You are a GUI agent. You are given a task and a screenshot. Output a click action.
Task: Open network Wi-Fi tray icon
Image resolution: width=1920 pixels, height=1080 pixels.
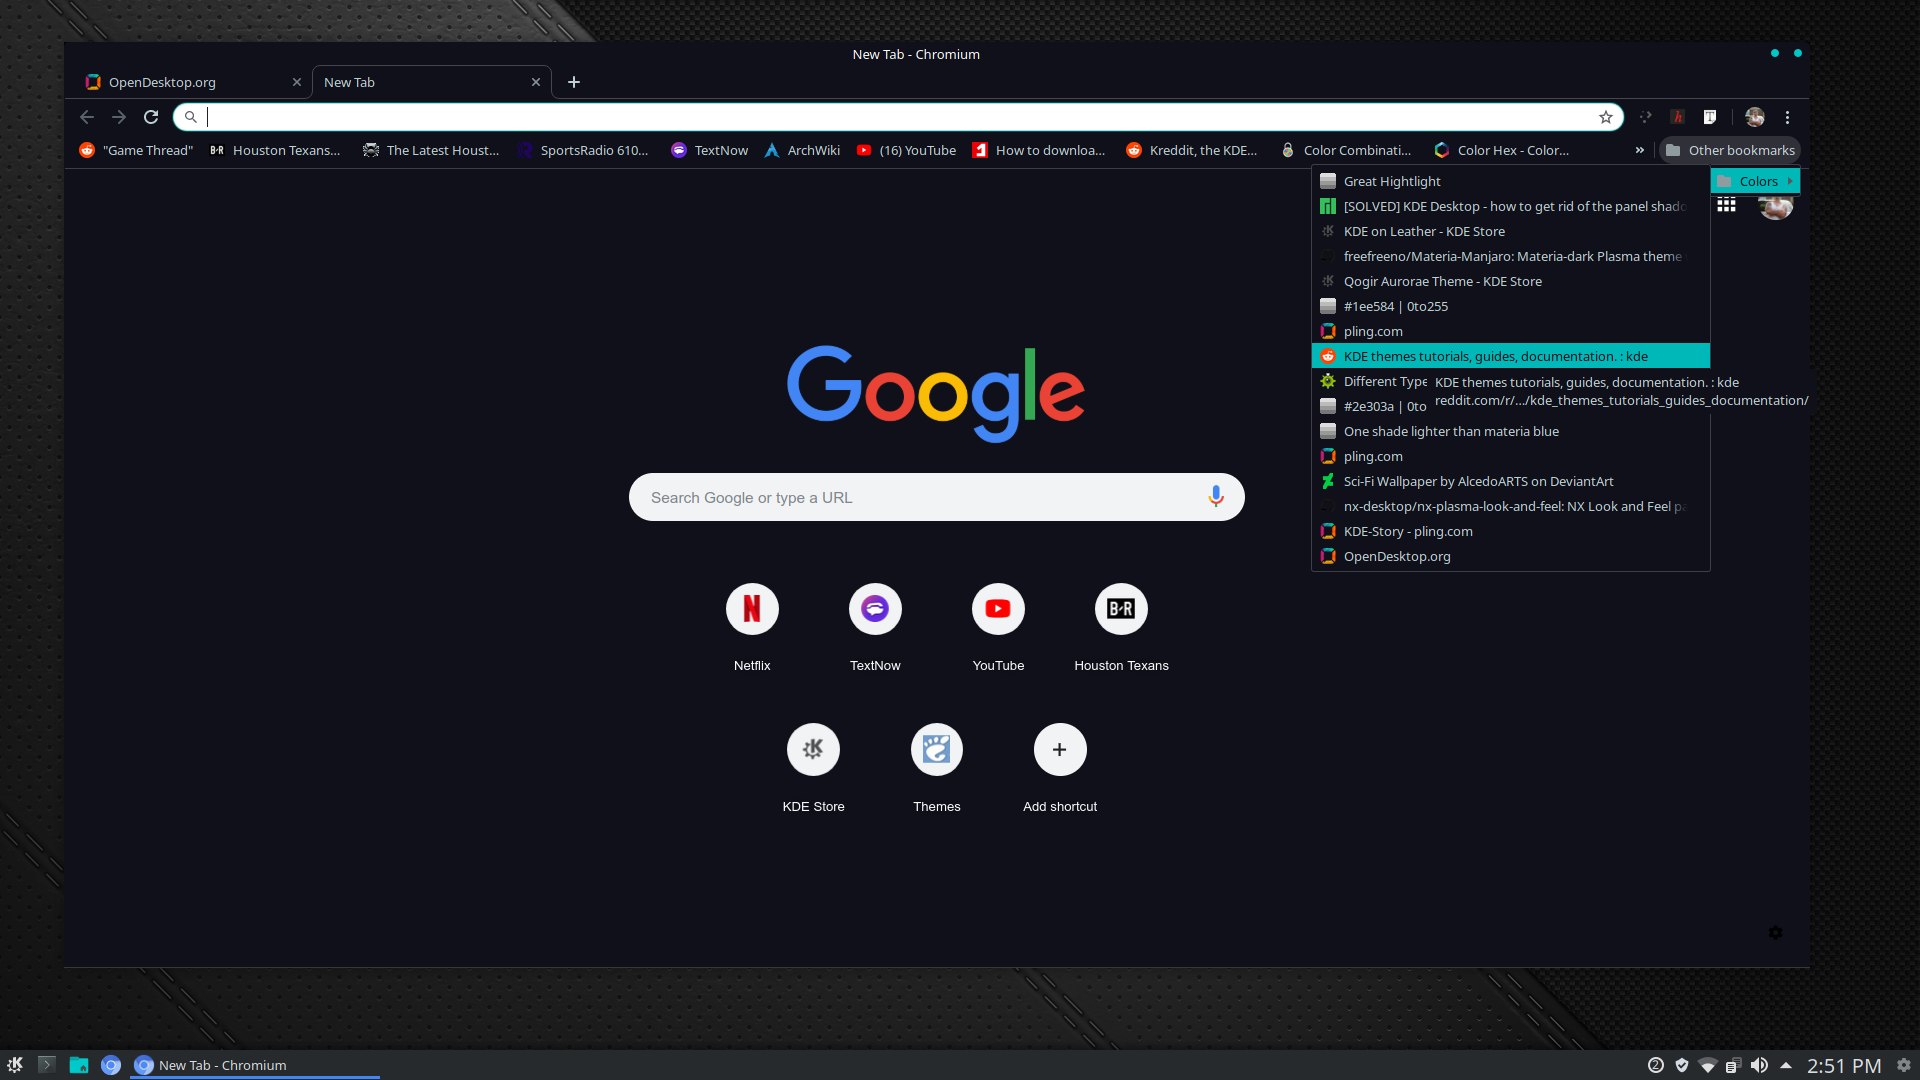(x=1708, y=1065)
